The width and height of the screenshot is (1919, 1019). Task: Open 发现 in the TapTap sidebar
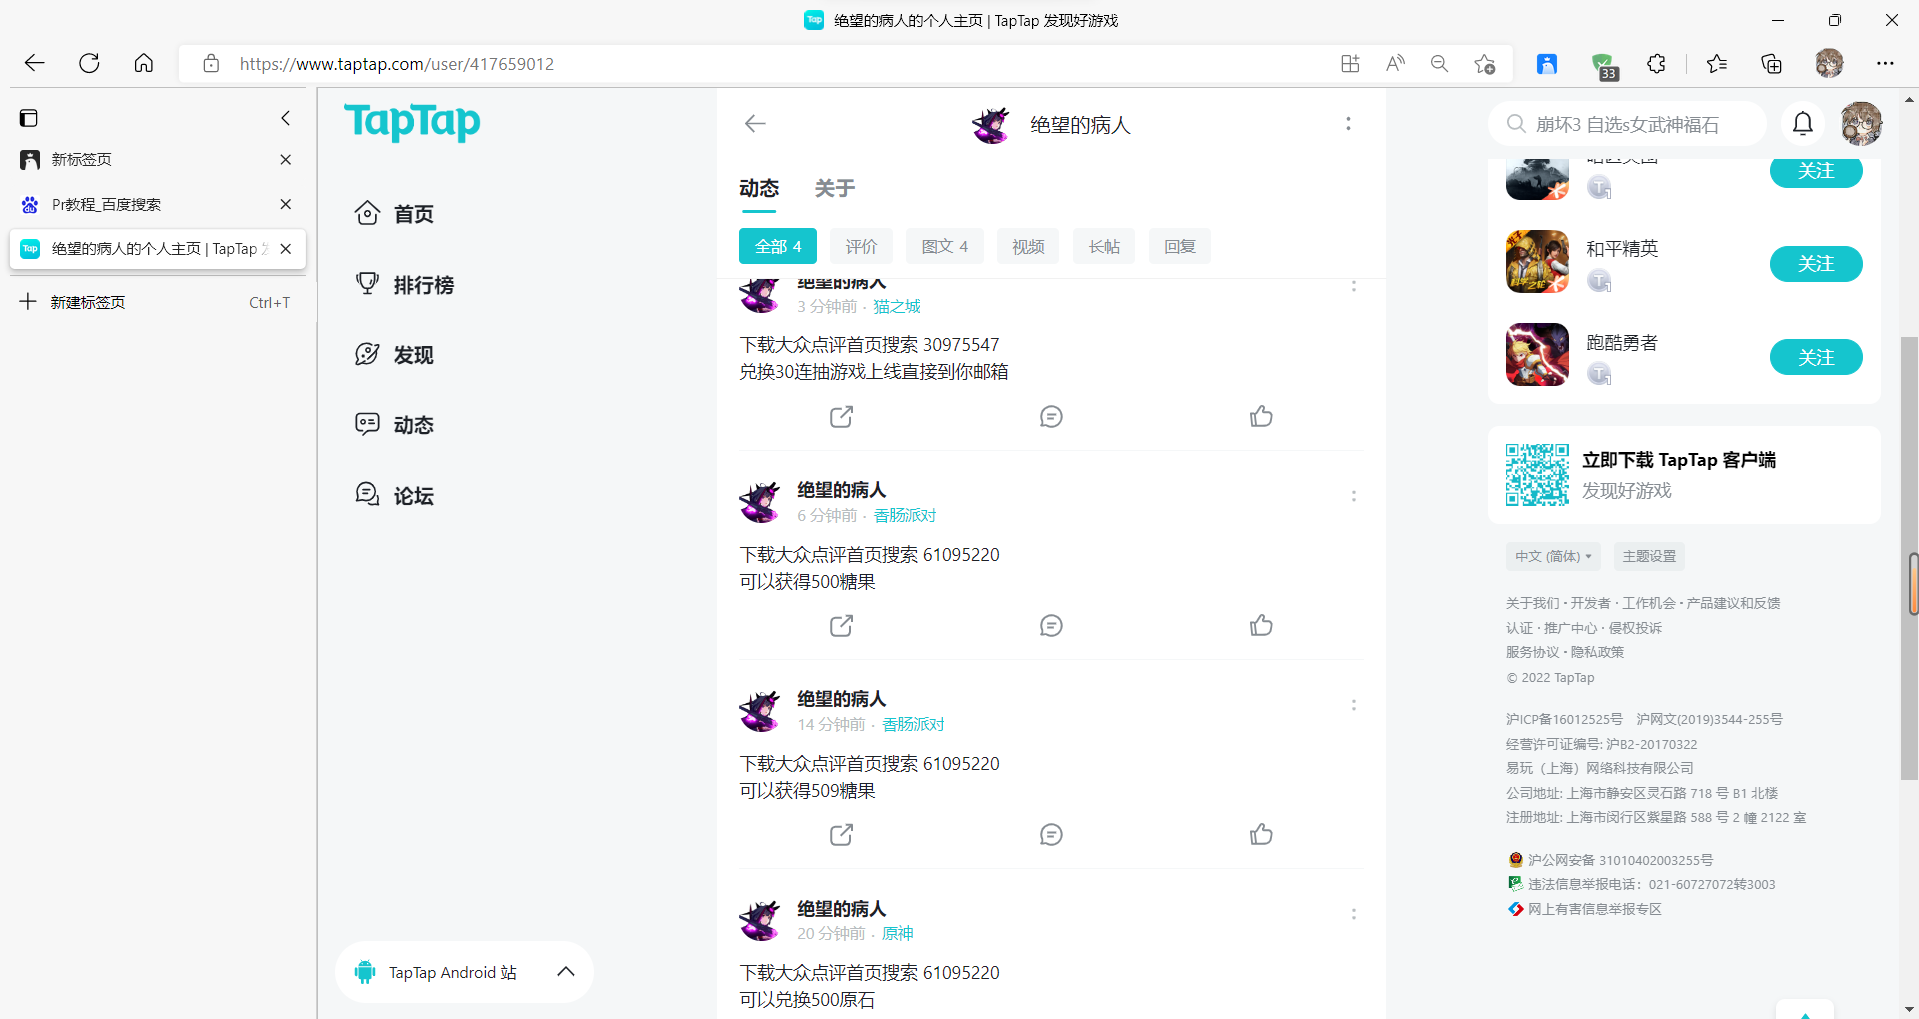point(395,355)
